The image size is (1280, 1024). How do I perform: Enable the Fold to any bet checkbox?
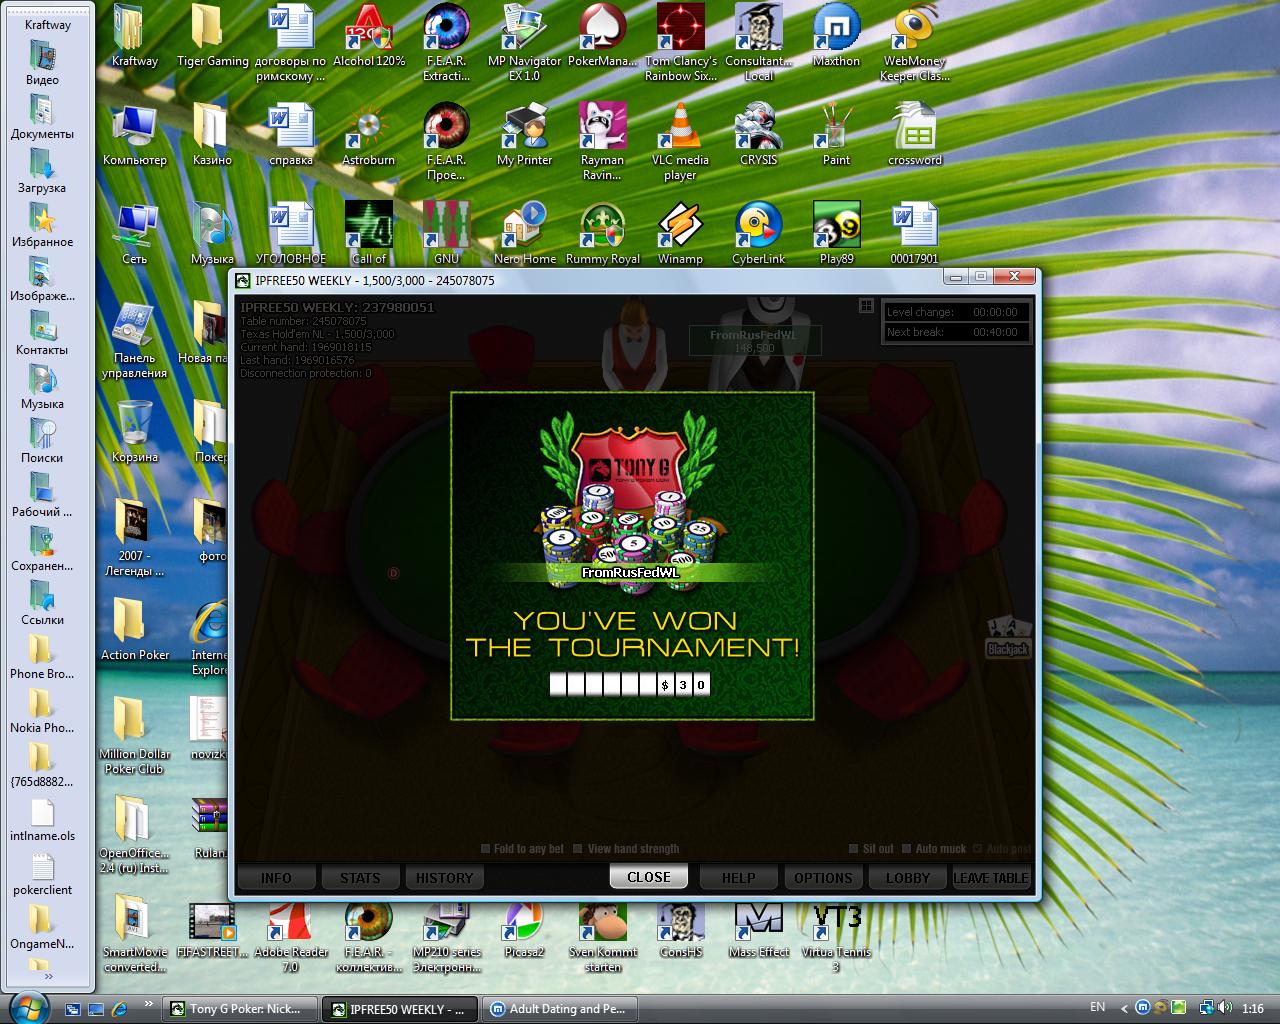(x=486, y=849)
